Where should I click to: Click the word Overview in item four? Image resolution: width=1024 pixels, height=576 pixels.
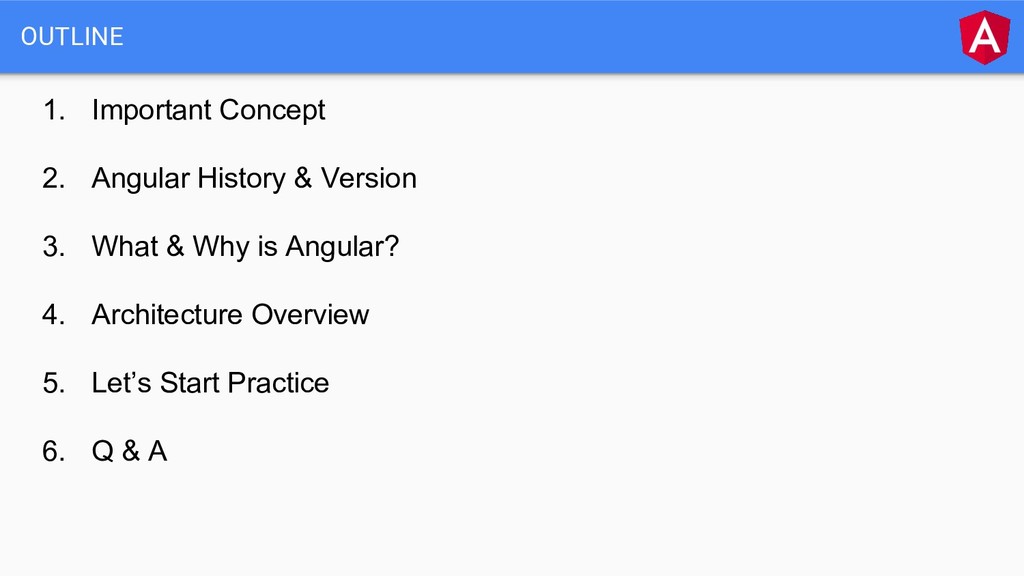coord(310,314)
